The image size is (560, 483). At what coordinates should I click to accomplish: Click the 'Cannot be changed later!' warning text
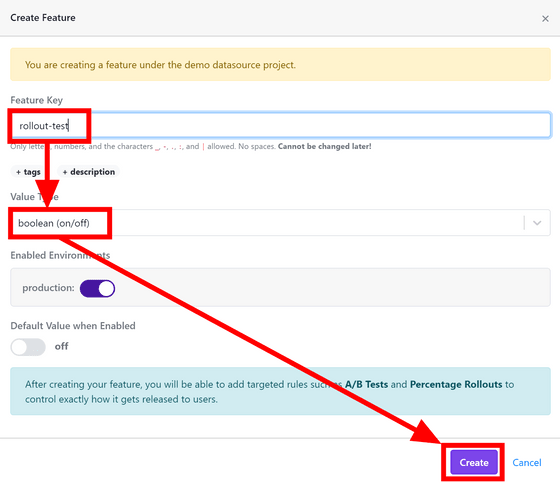[325, 146]
